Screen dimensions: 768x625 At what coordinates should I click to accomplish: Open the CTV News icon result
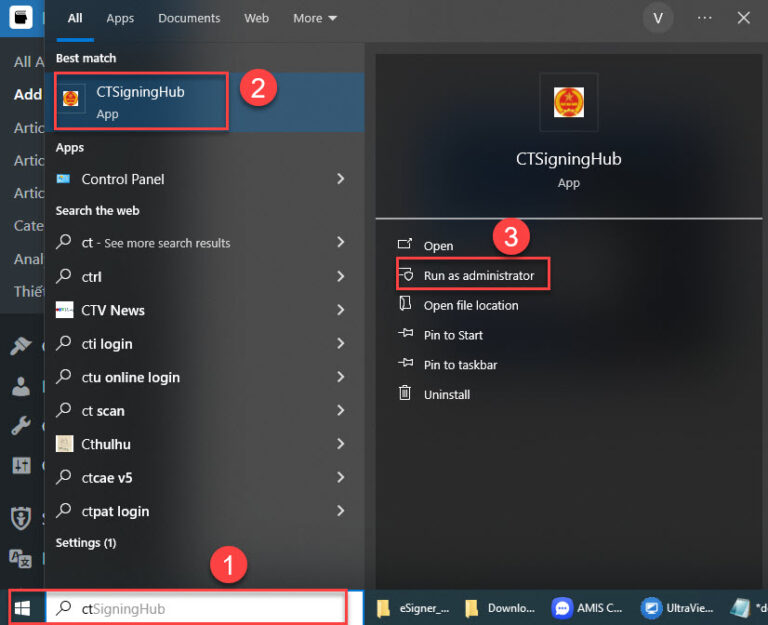click(x=64, y=310)
